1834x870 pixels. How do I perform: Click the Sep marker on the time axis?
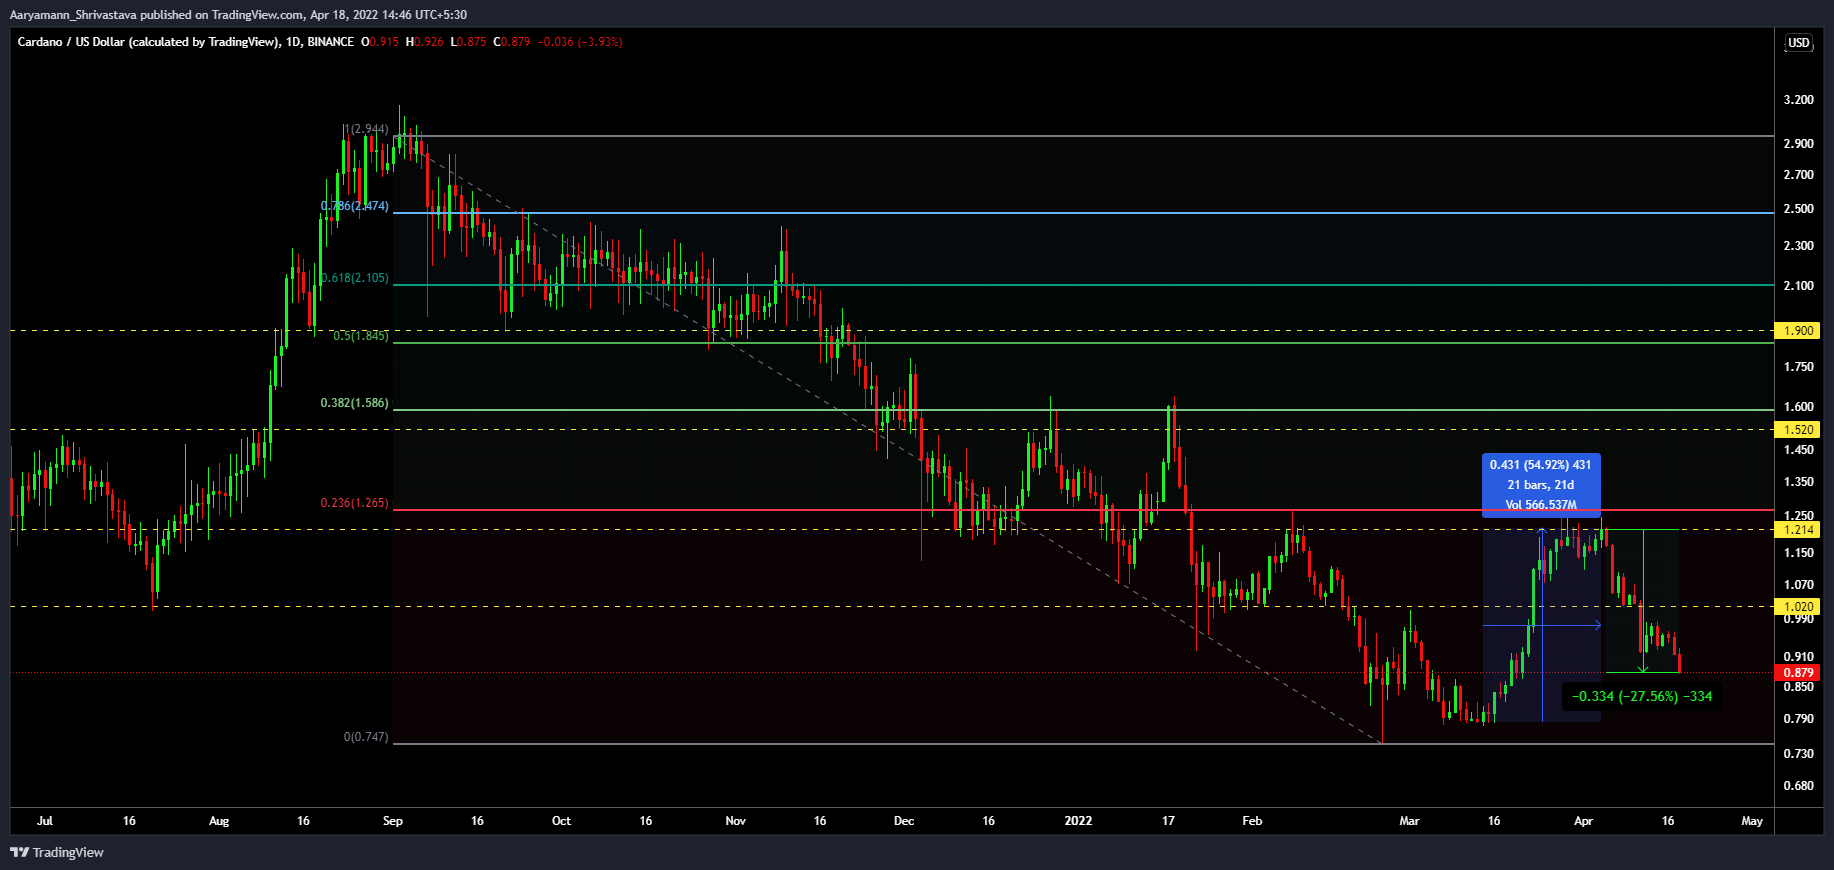393,821
